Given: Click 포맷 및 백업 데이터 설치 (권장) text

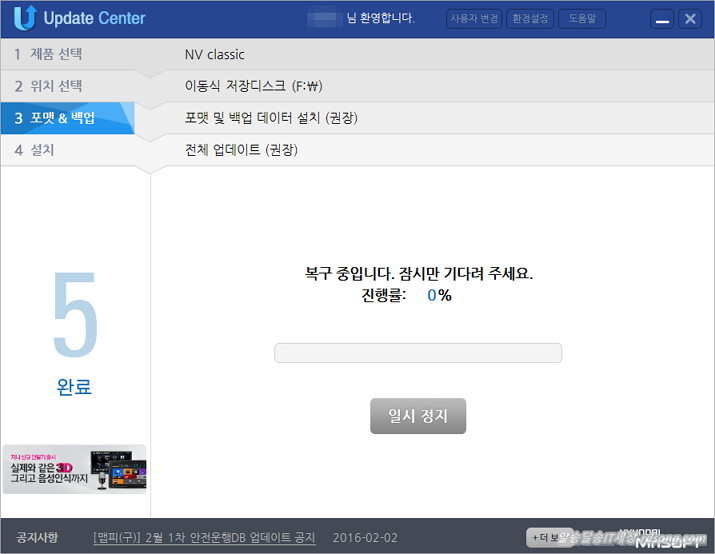Looking at the screenshot, I should click(x=271, y=118).
